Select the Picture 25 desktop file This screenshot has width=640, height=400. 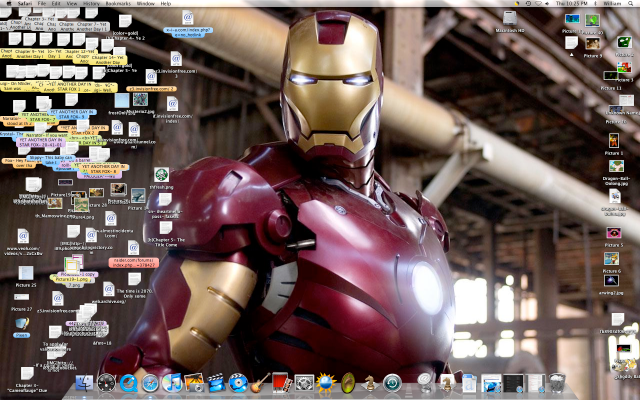25,272
